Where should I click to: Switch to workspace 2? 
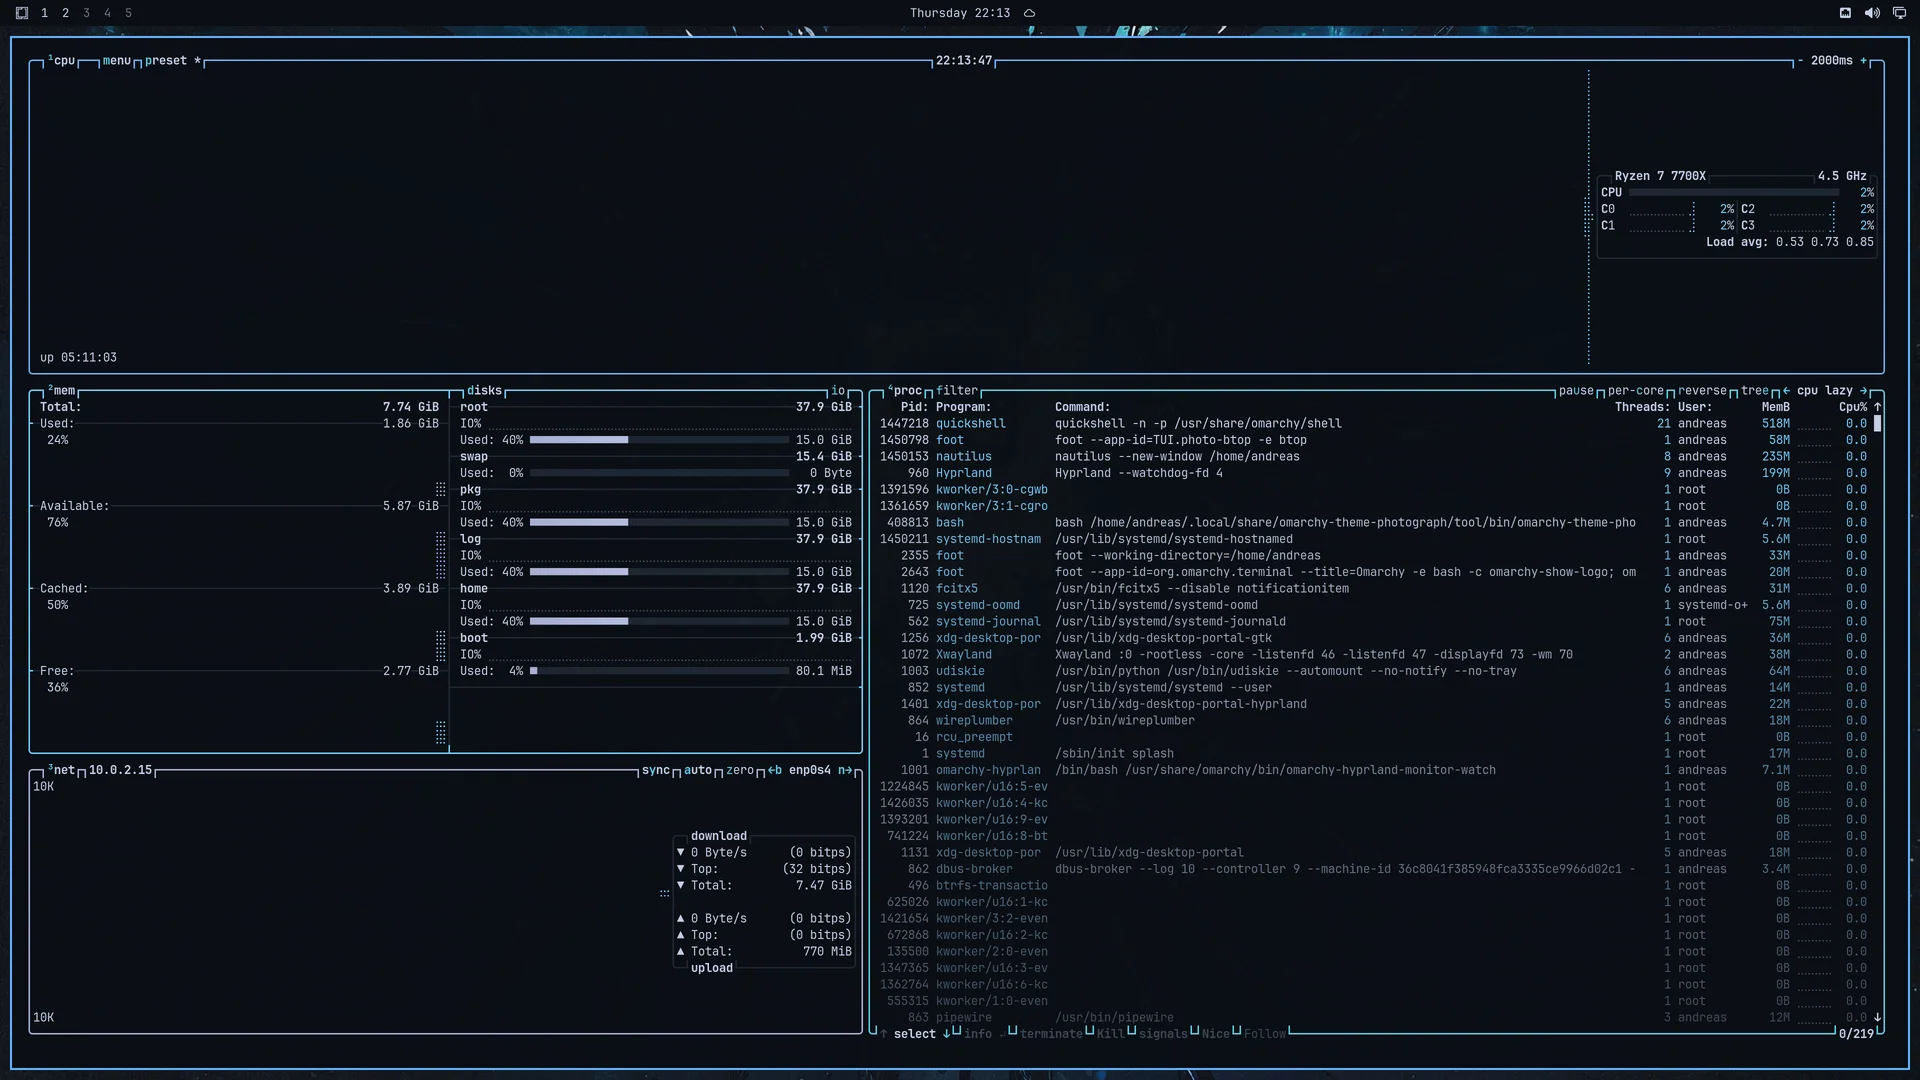[x=65, y=13]
